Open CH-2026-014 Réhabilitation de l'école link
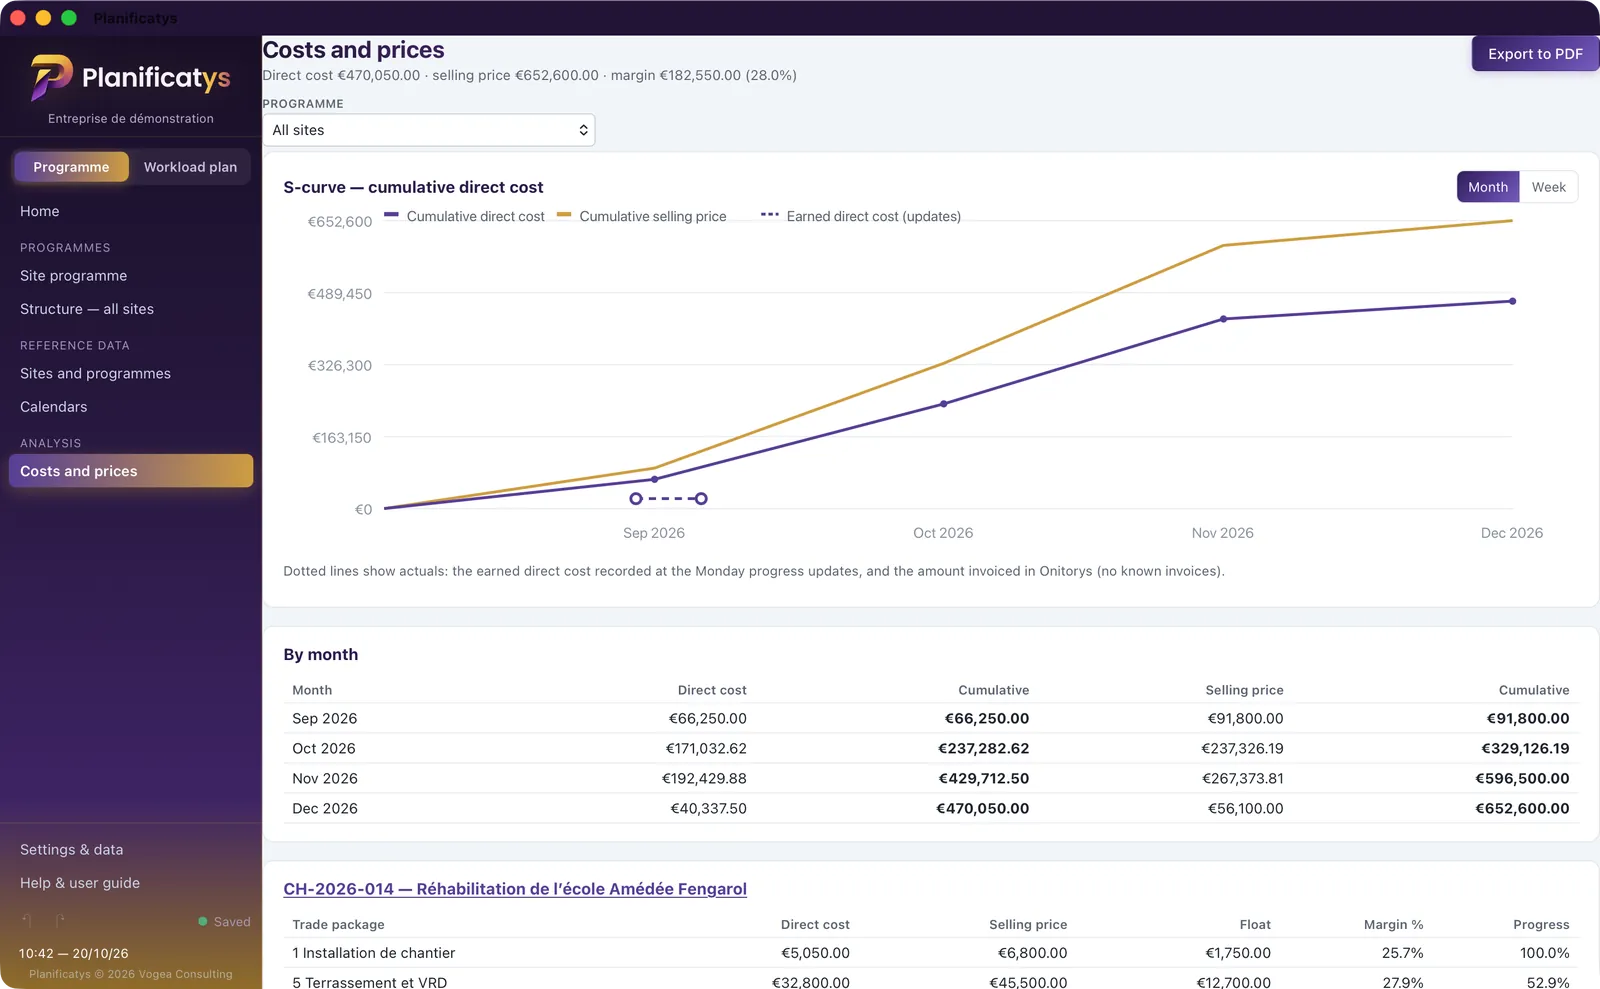1600x989 pixels. 515,889
